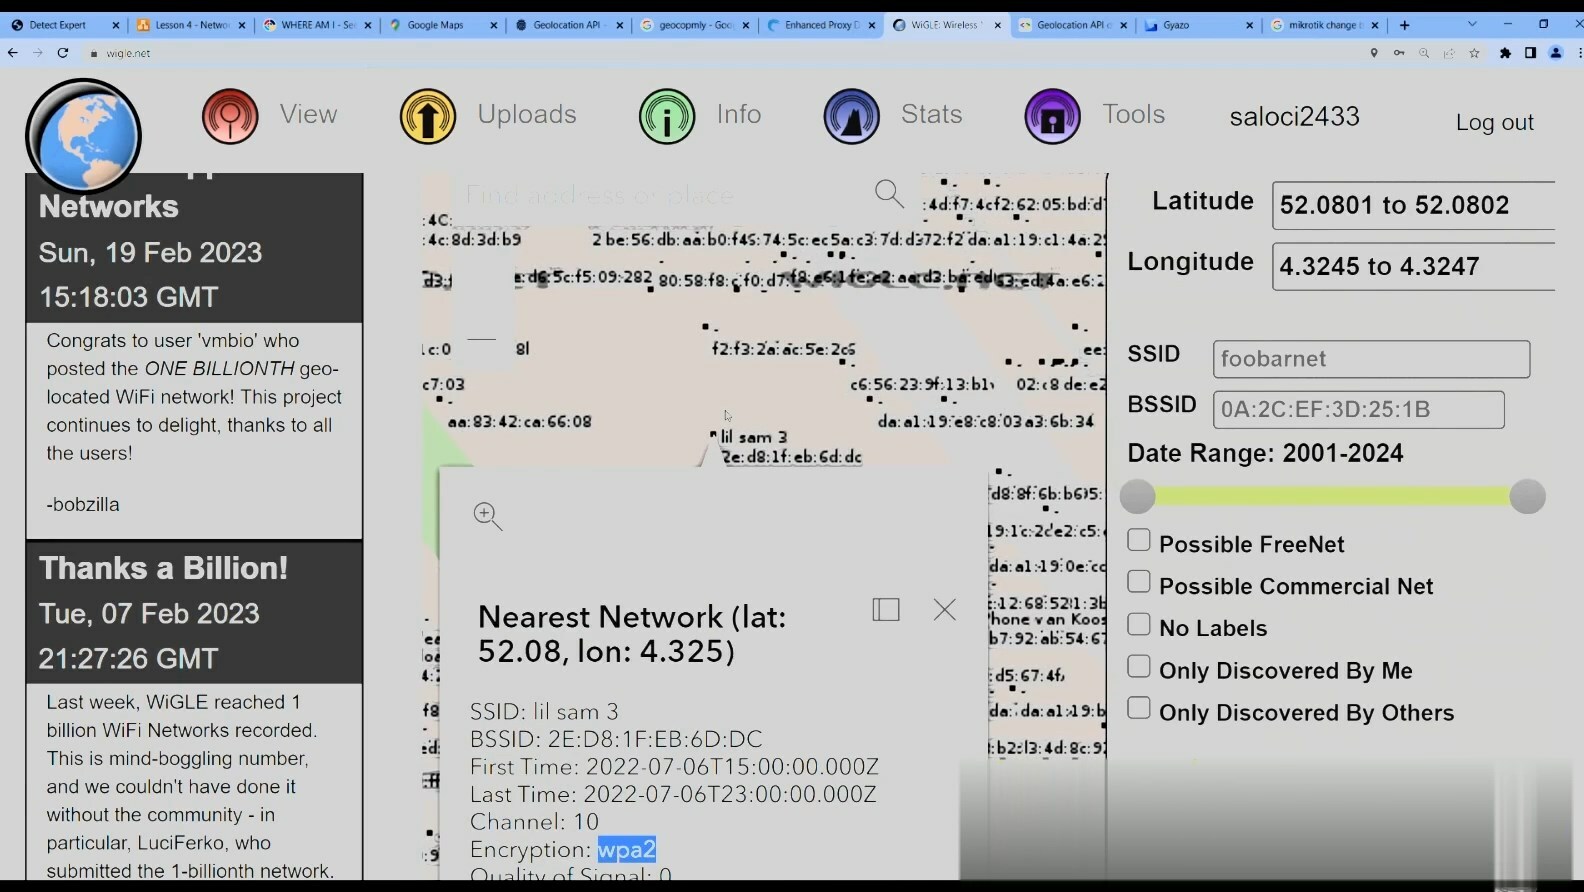Viewport: 1584px width, 892px height.
Task: Click map label aa:83:42:ca:66:08
Action: [520, 422]
